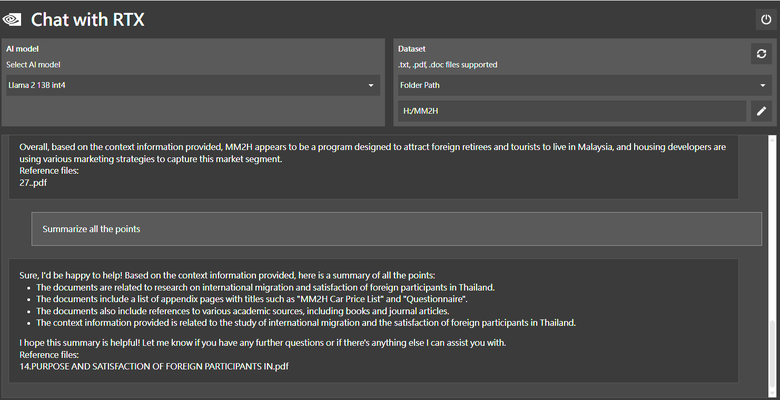Click the Folder Path dropdown arrow
Image resolution: width=780 pixels, height=400 pixels.
tap(763, 86)
